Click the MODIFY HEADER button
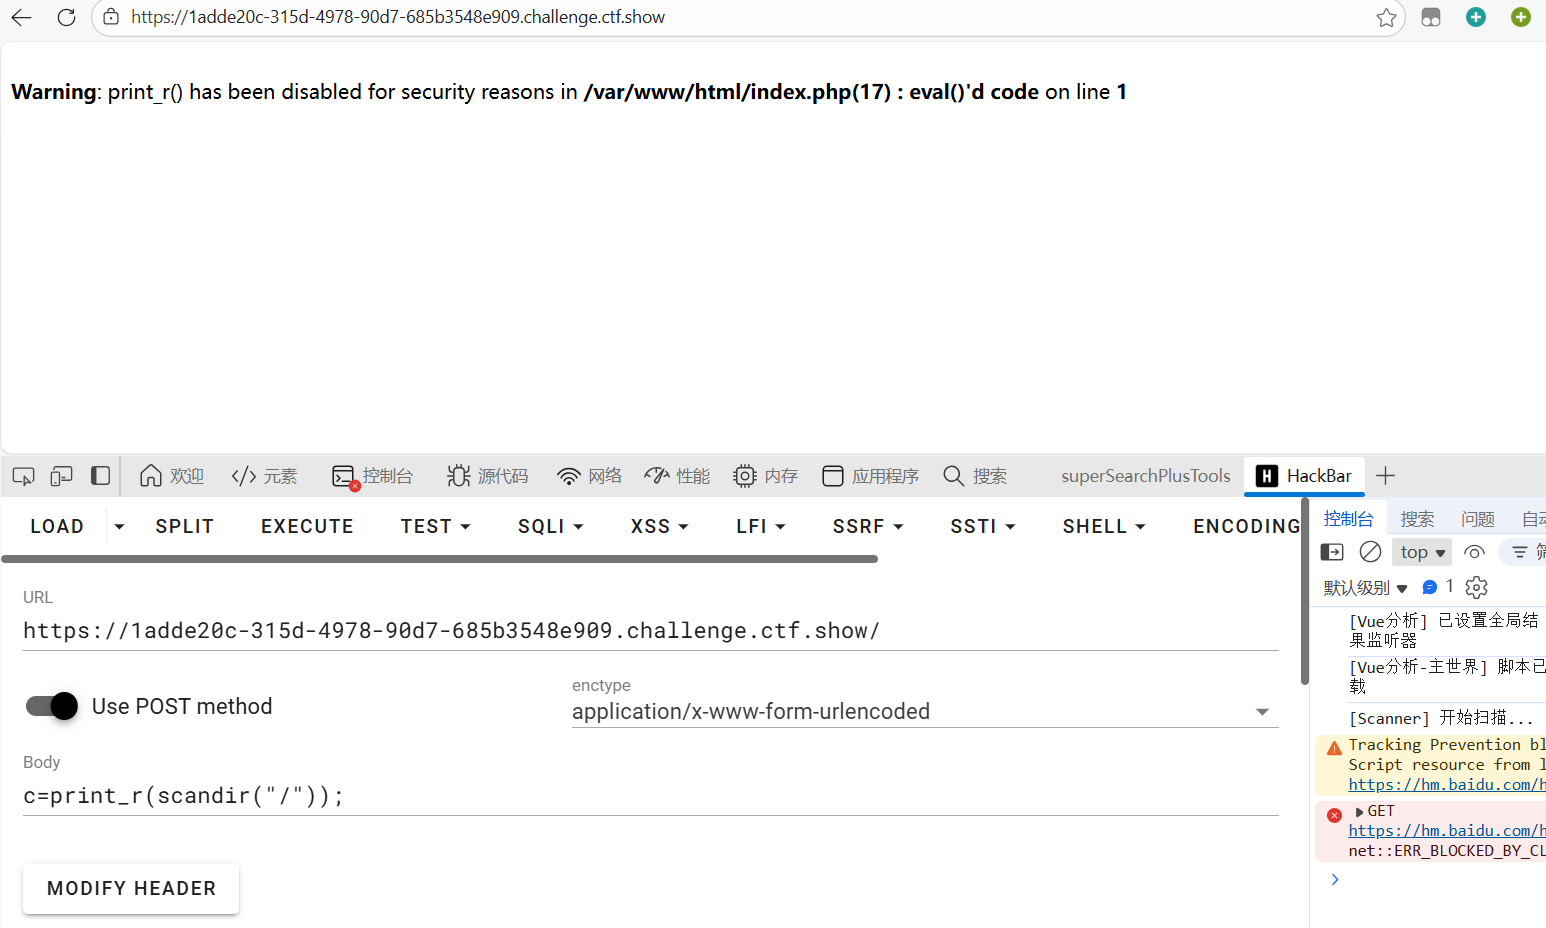The image size is (1546, 928). click(131, 889)
